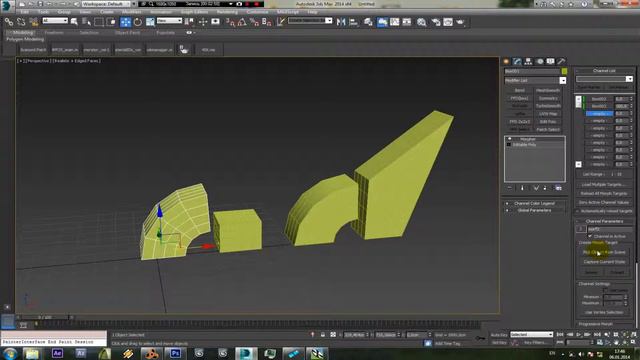Open the Utilities command panel tab
This screenshot has height=360, width=640.
(x=561, y=61)
